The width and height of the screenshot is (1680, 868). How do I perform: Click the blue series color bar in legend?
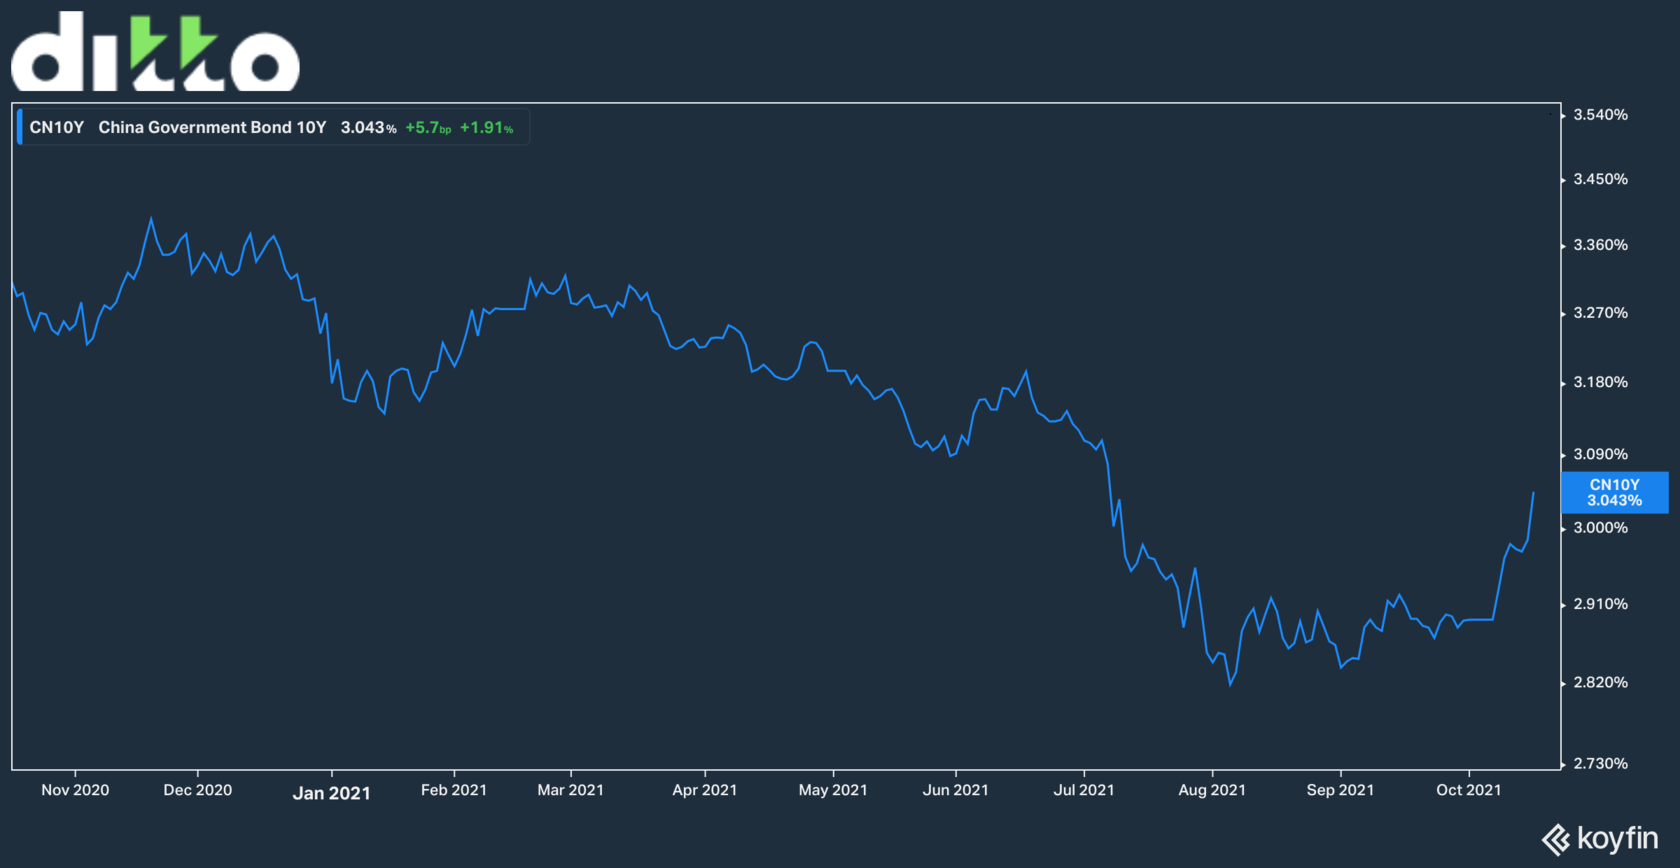(19, 127)
